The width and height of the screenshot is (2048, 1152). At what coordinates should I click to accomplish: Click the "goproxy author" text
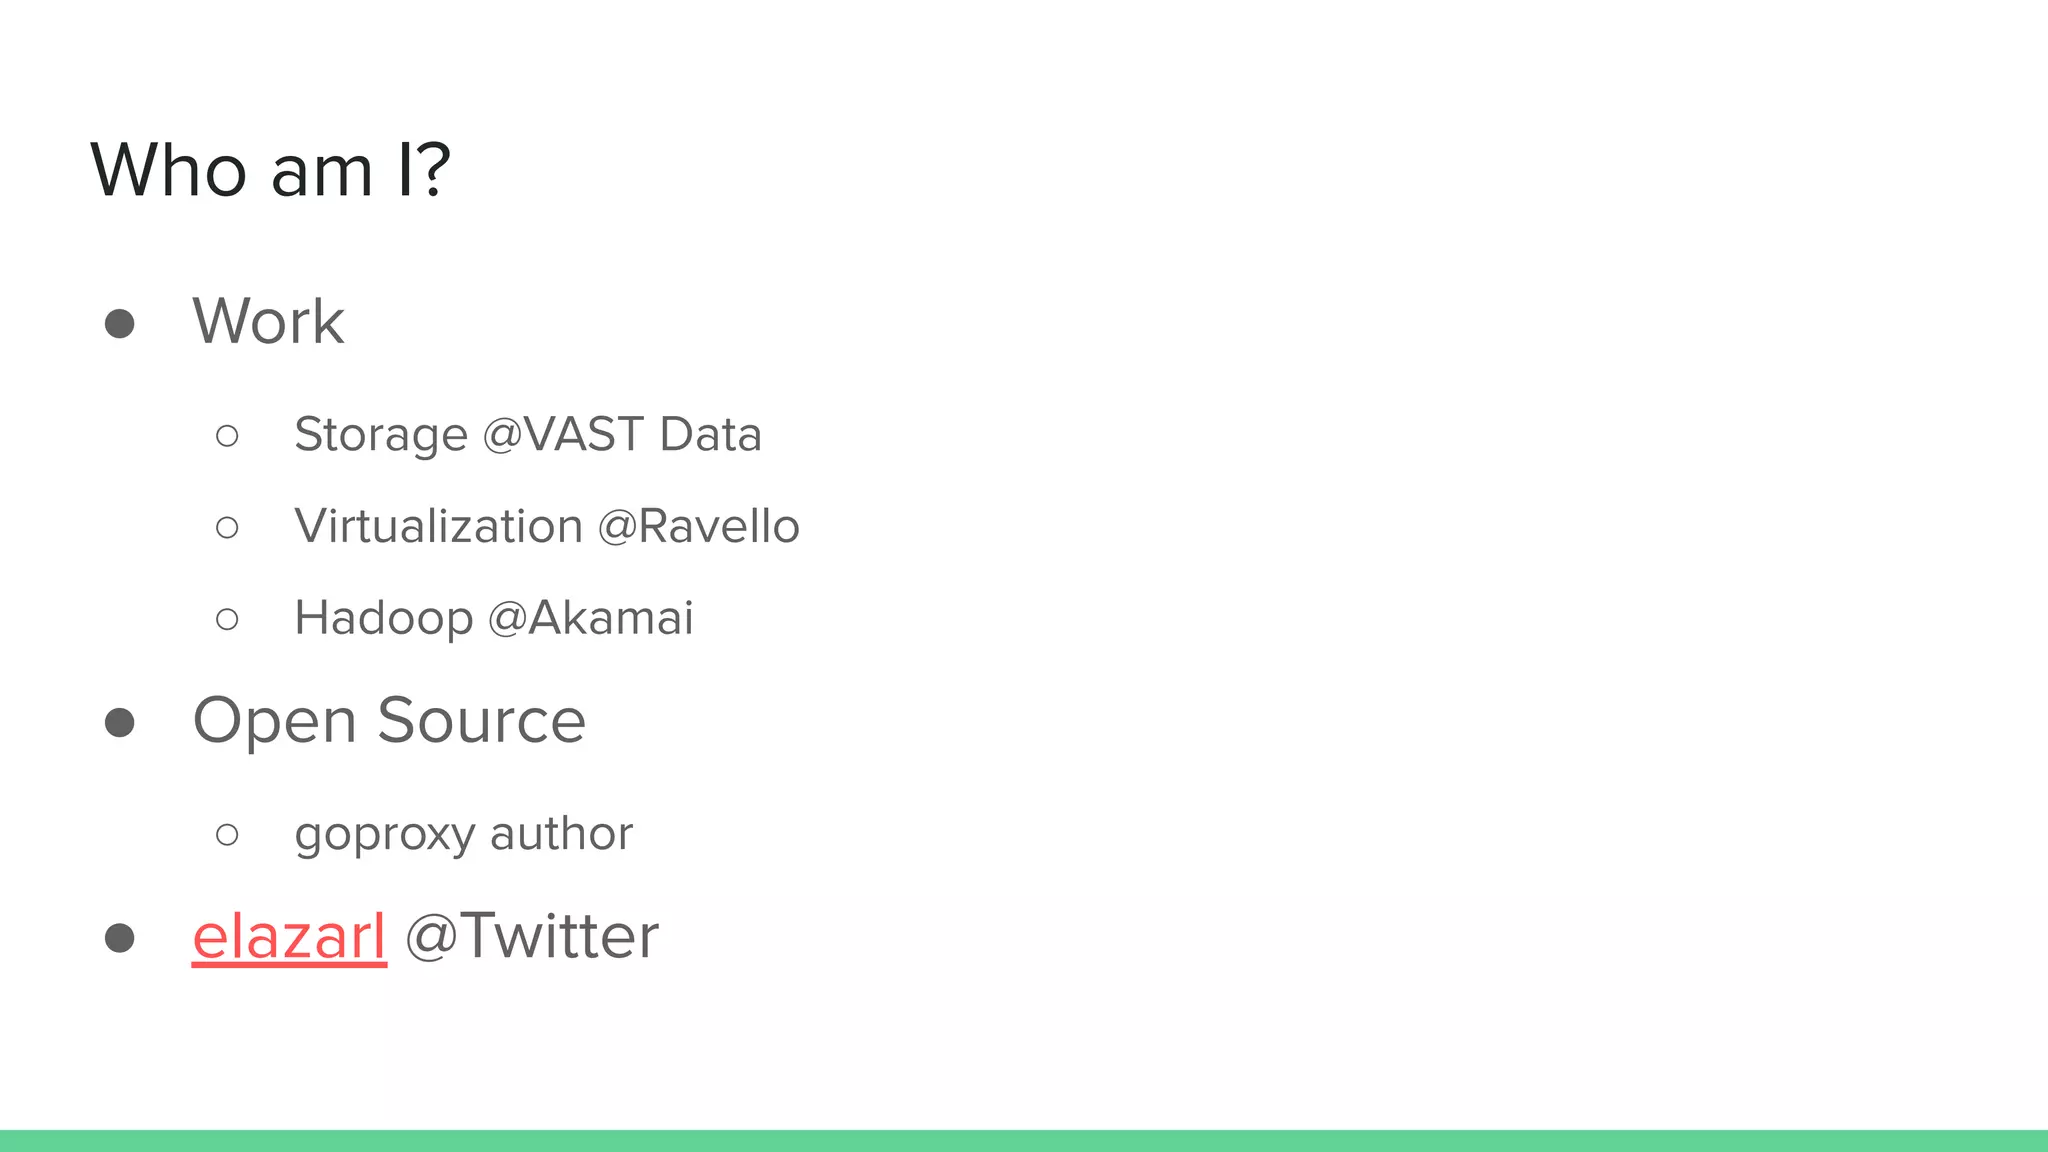463,834
